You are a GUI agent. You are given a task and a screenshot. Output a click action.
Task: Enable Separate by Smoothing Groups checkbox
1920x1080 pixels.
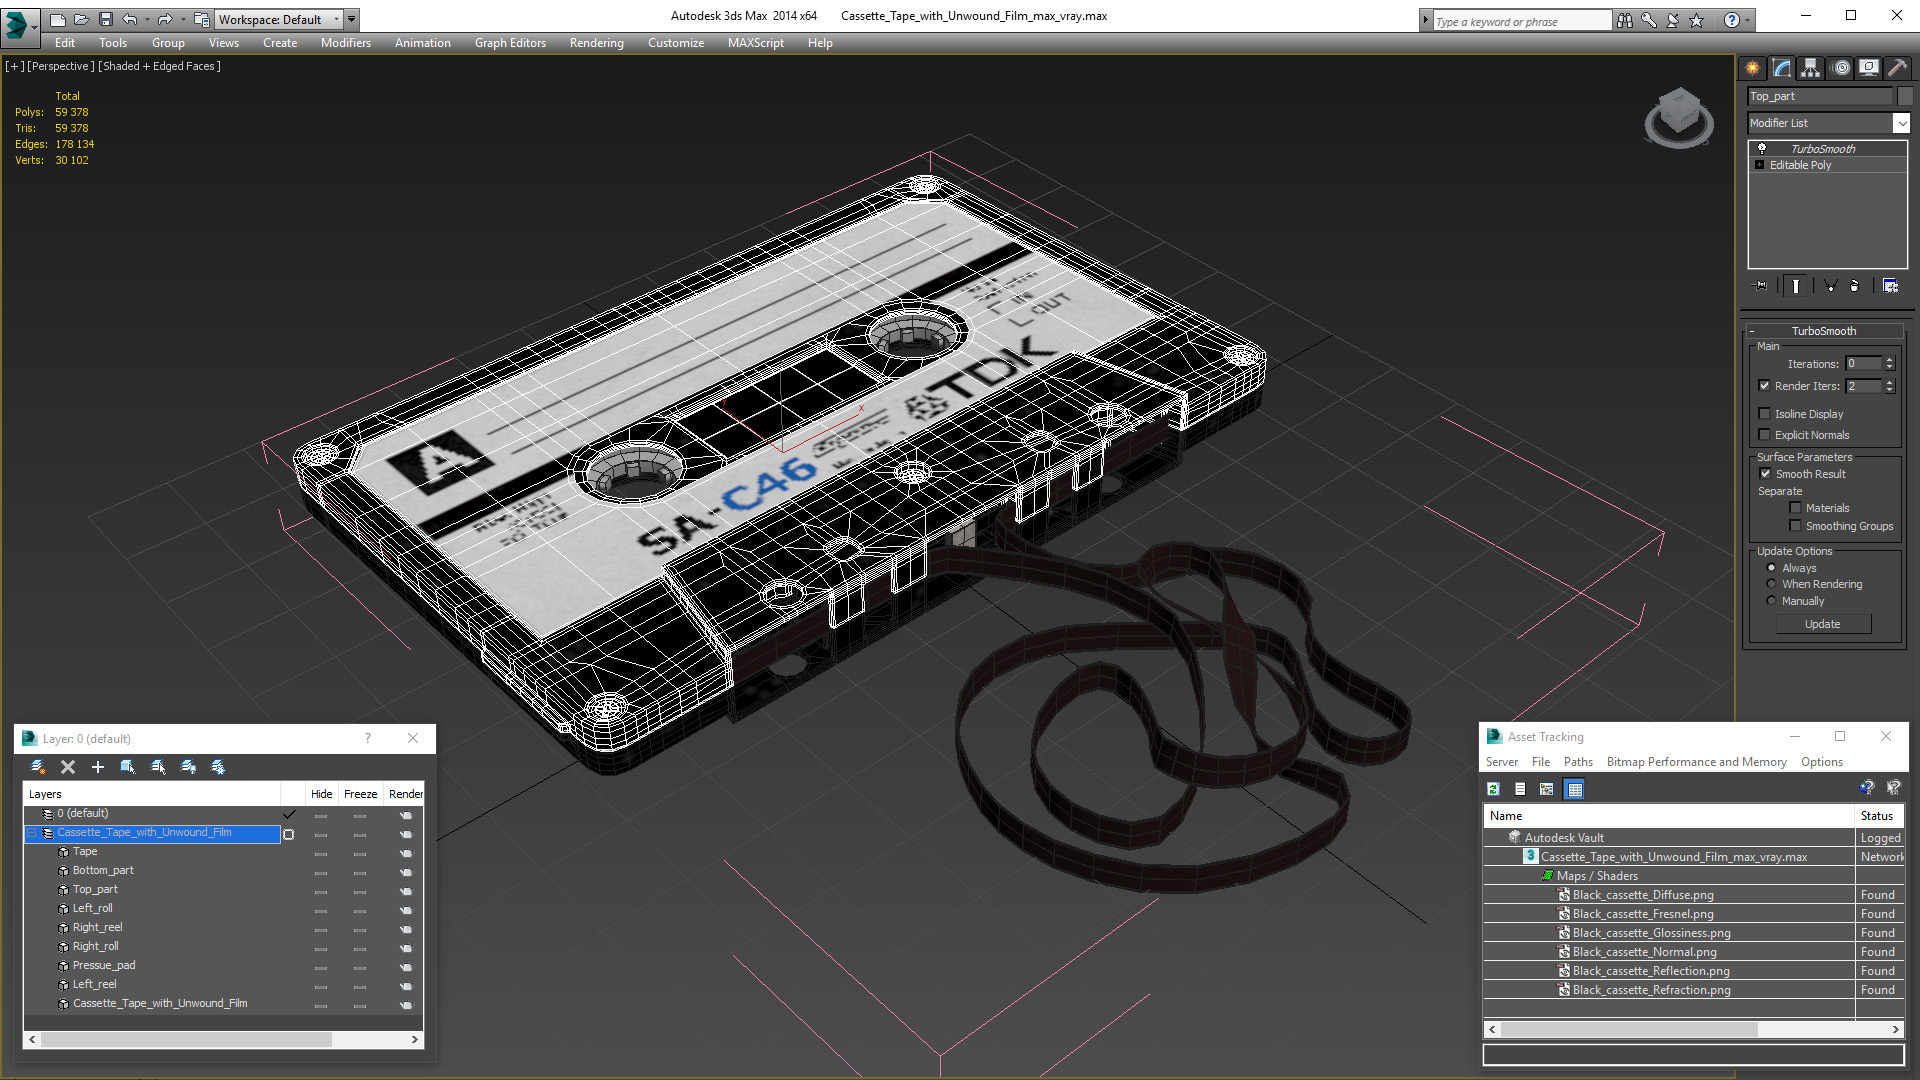tap(1796, 525)
